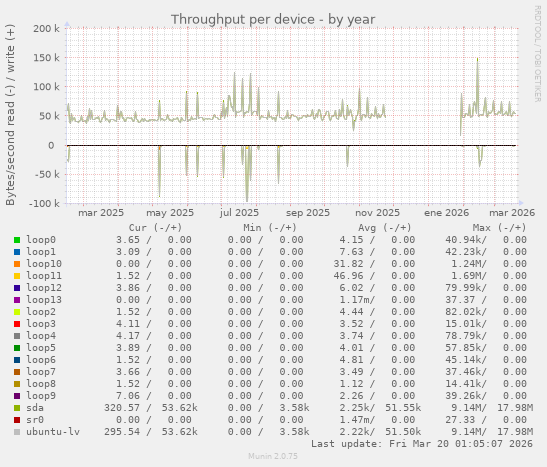This screenshot has width=547, height=467.
Task: Select the loop13 device label
Action: click(x=44, y=300)
